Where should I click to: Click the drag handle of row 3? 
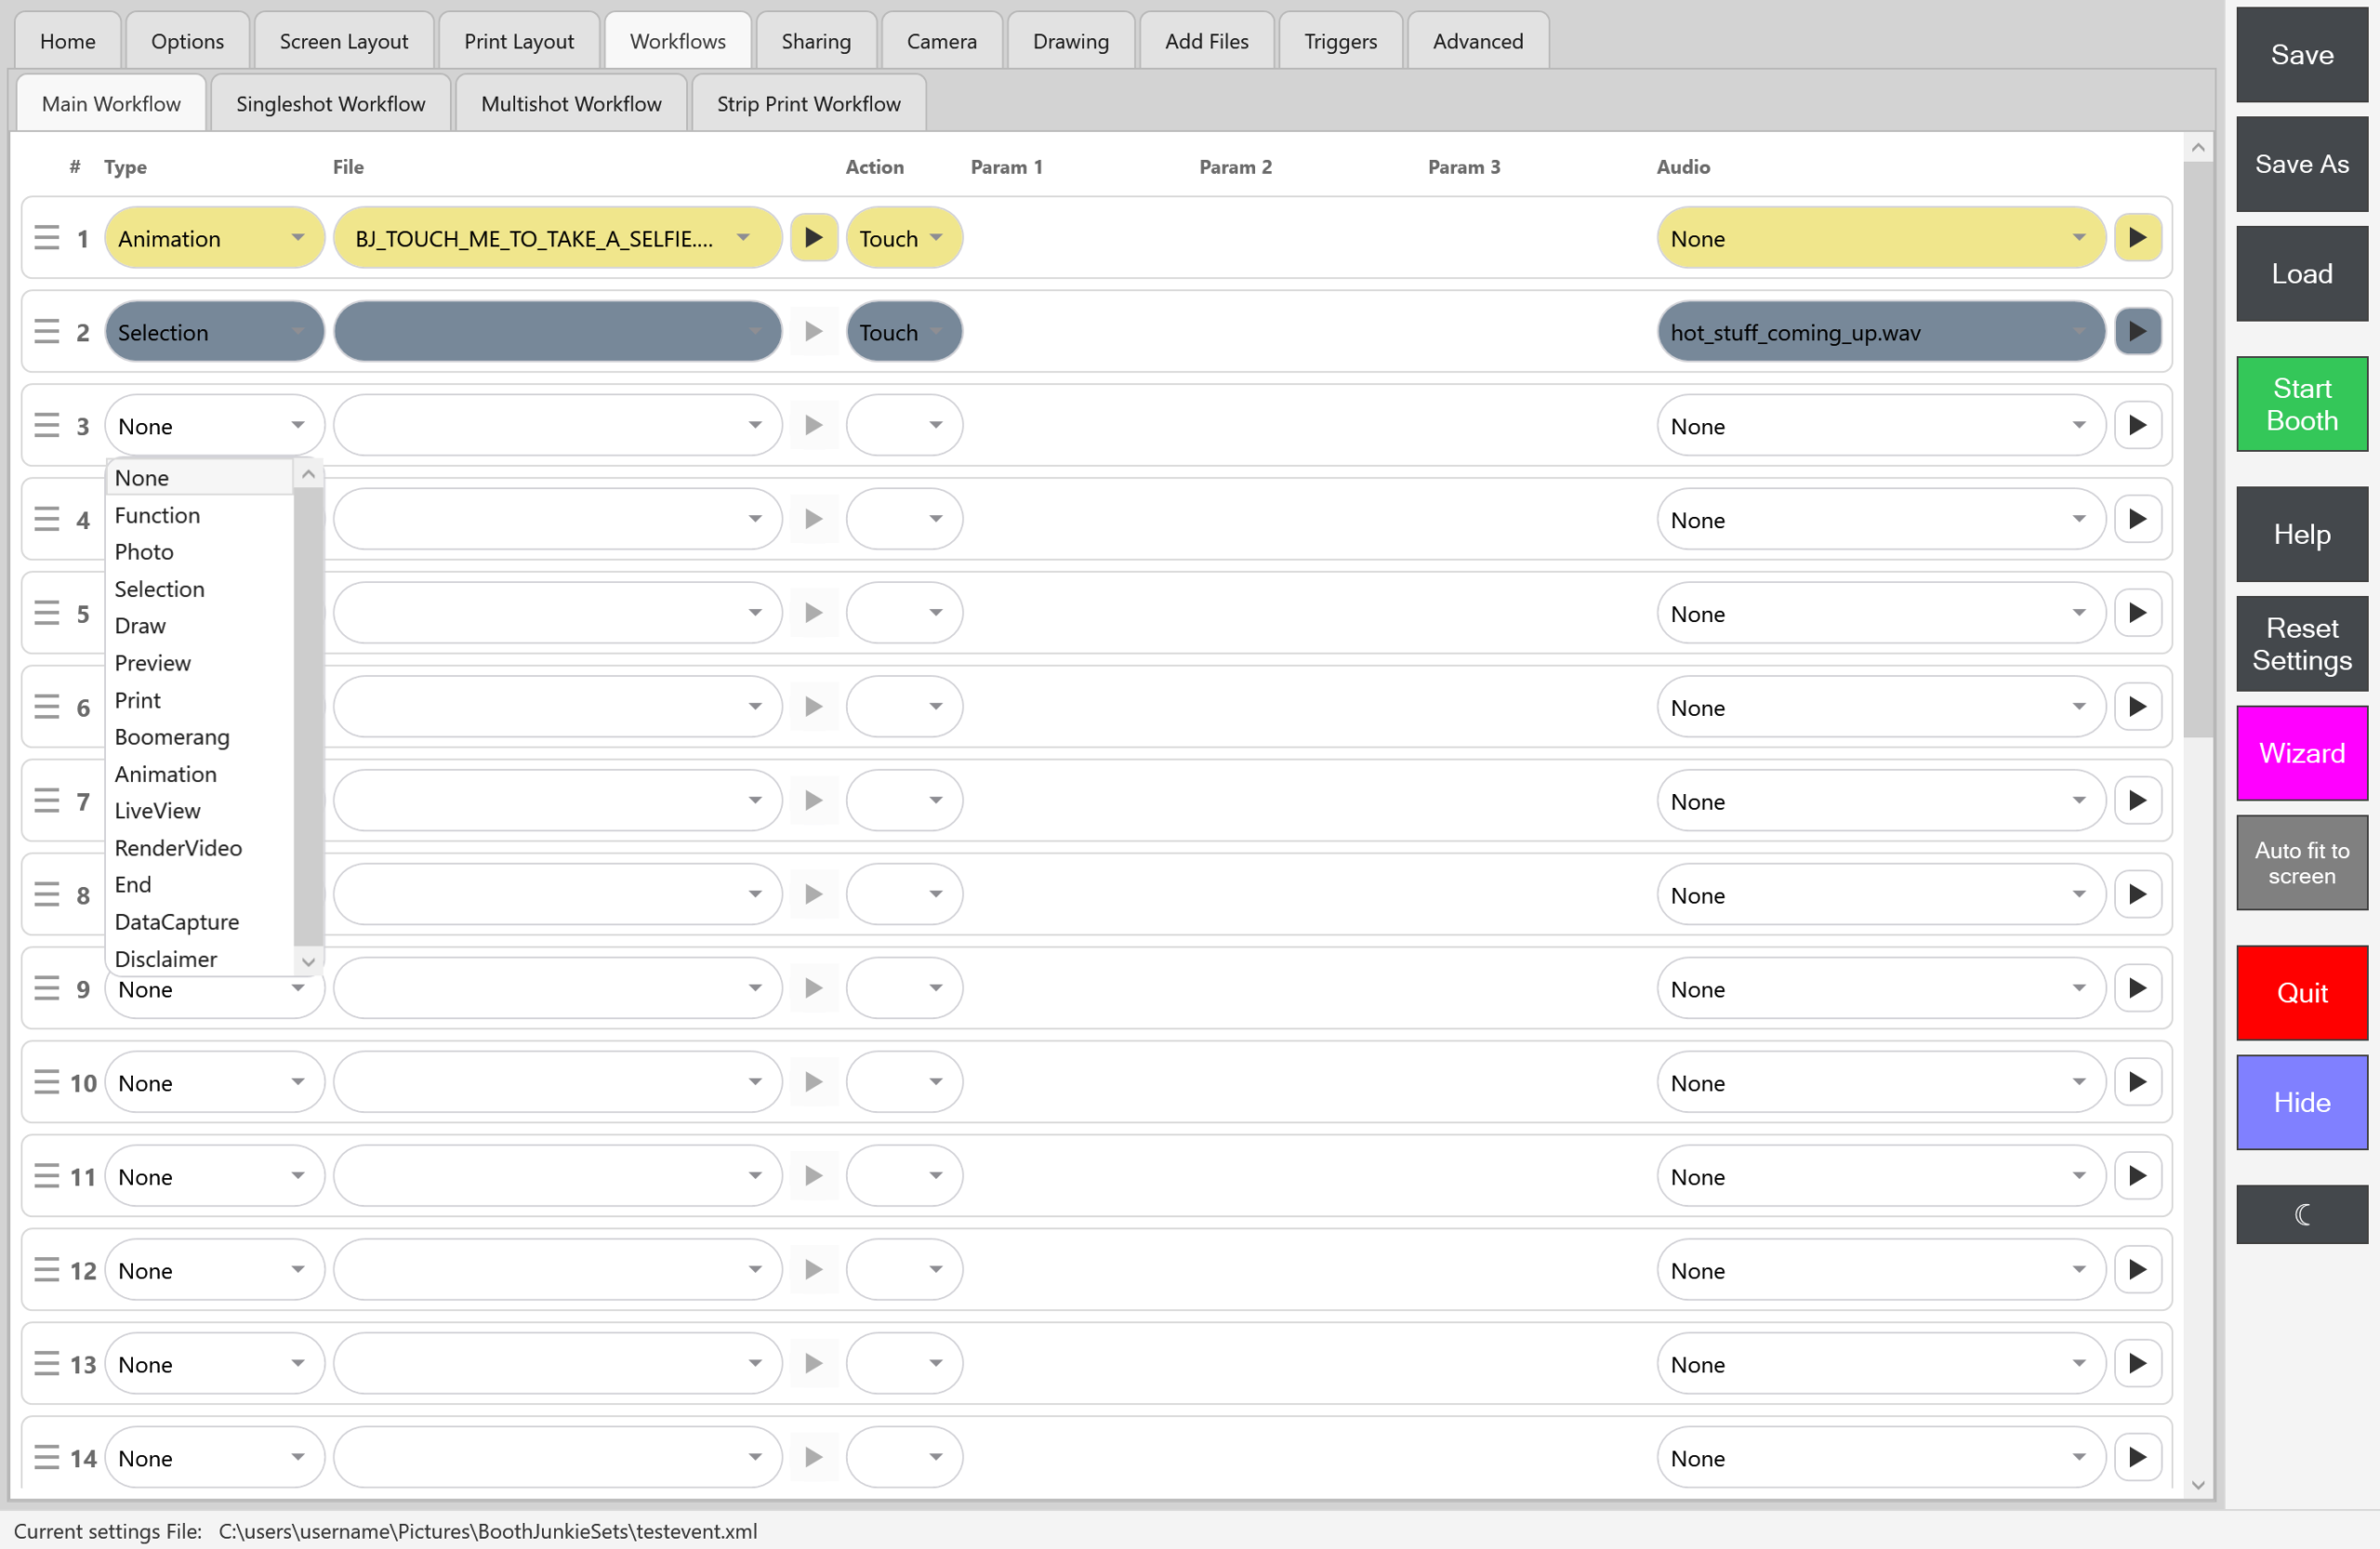coord(47,426)
